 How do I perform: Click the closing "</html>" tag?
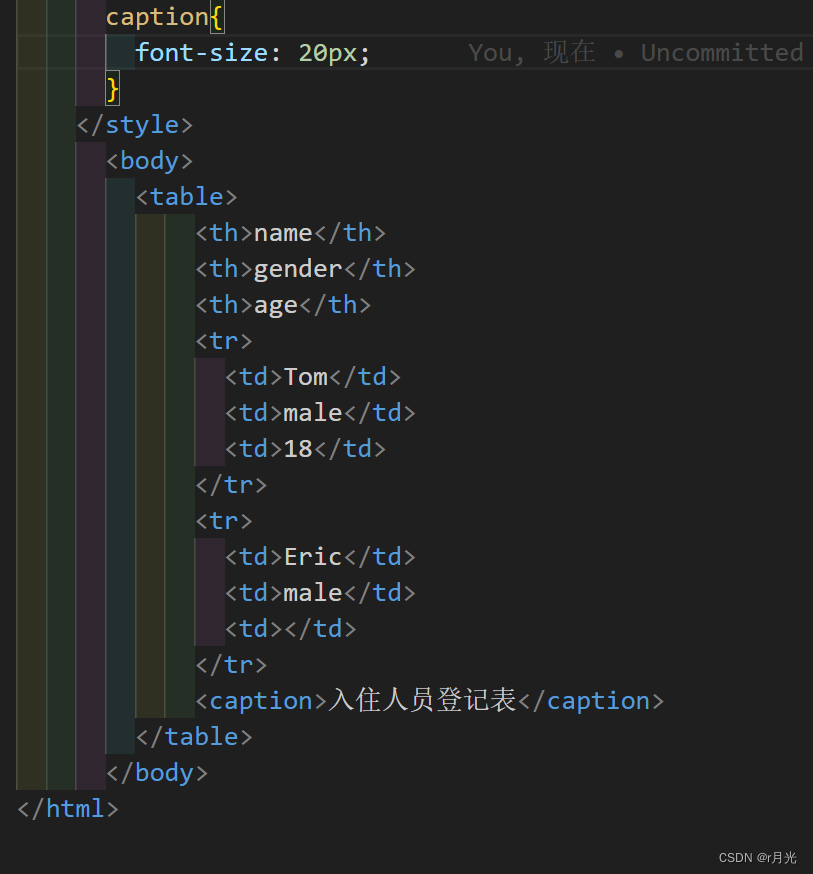point(68,809)
